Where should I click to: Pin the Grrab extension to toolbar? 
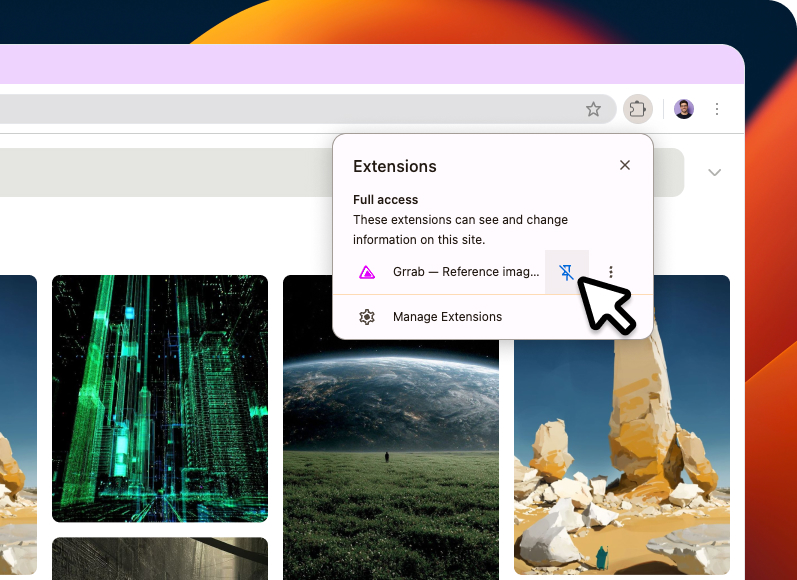tap(566, 272)
